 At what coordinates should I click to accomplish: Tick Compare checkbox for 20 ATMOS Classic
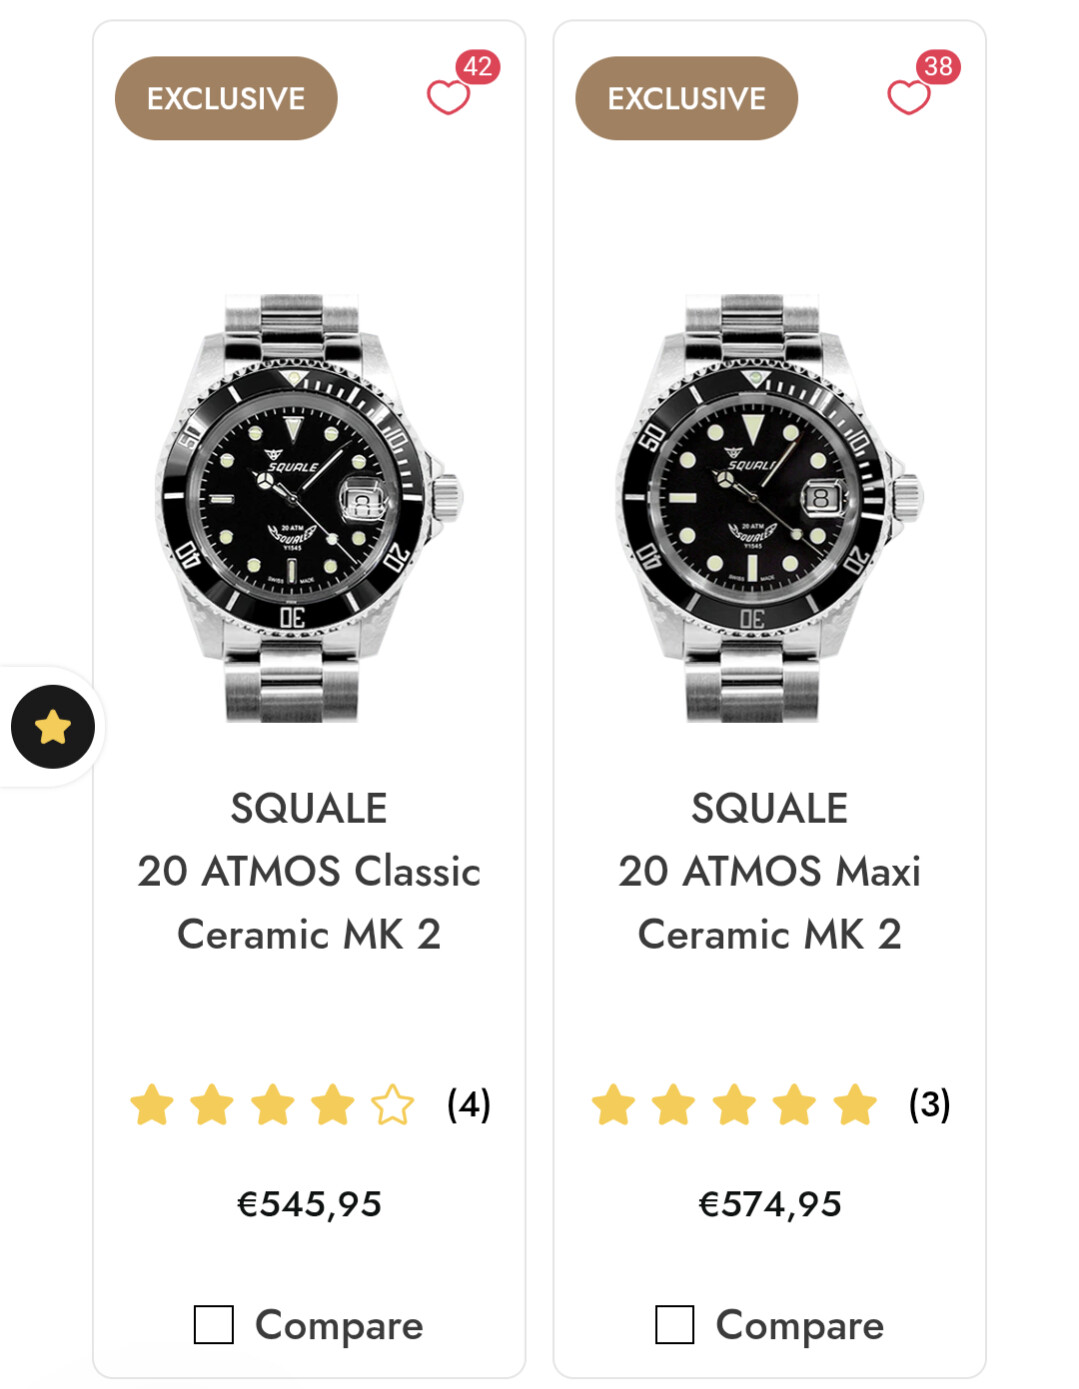[214, 1325]
